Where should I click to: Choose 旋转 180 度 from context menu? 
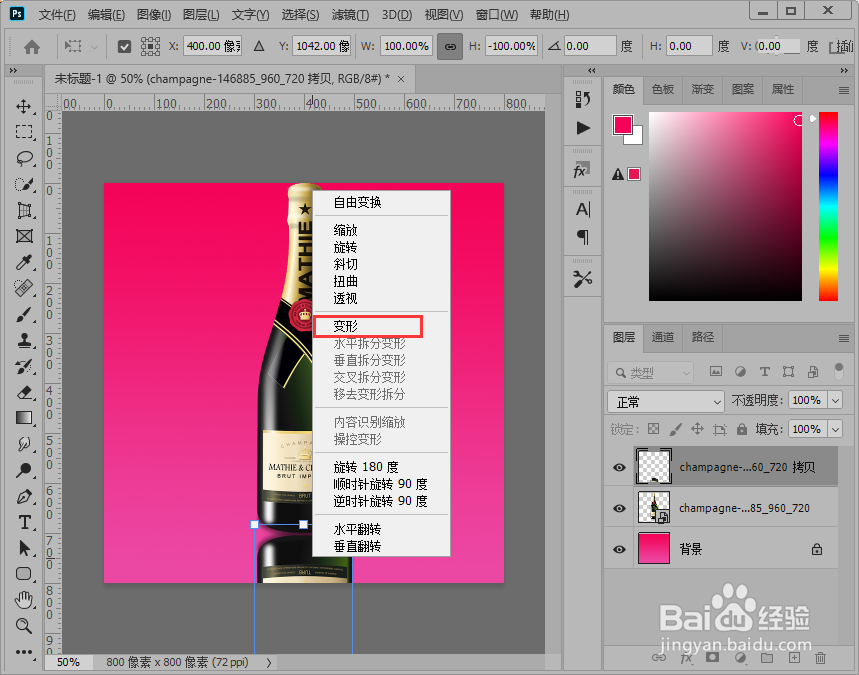tap(366, 467)
